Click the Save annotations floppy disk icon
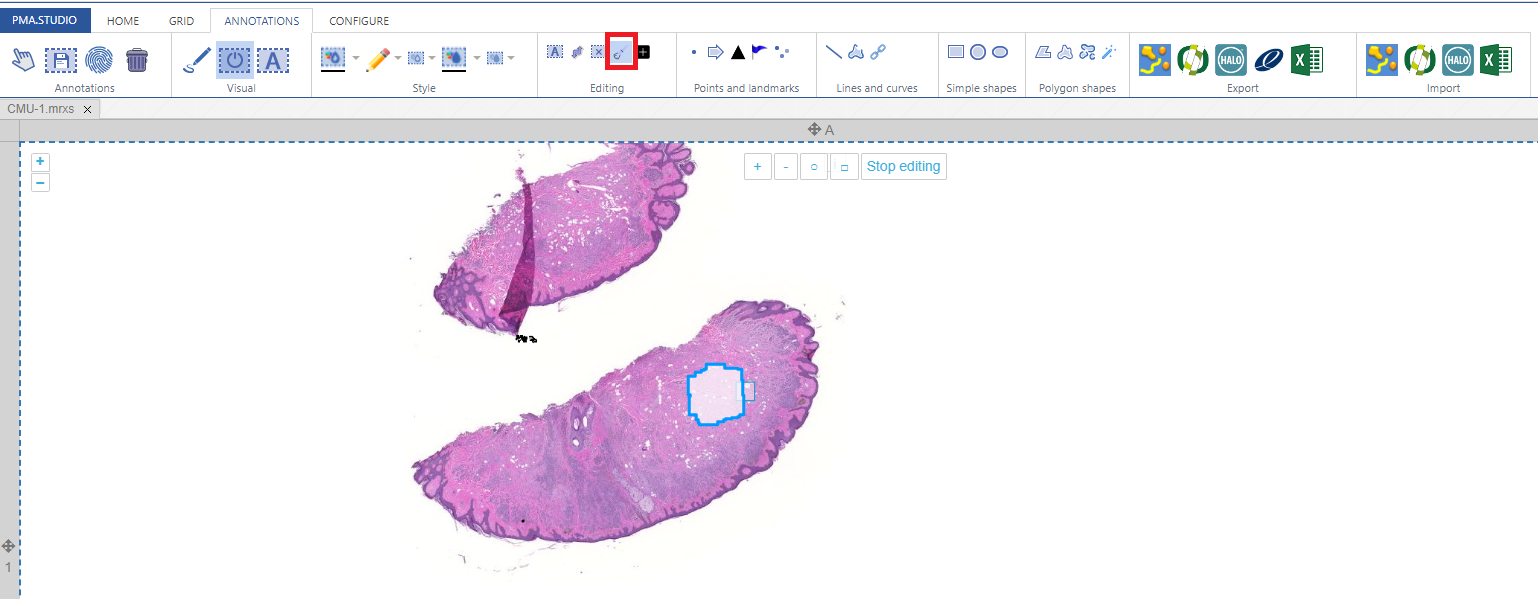 pyautogui.click(x=60, y=60)
